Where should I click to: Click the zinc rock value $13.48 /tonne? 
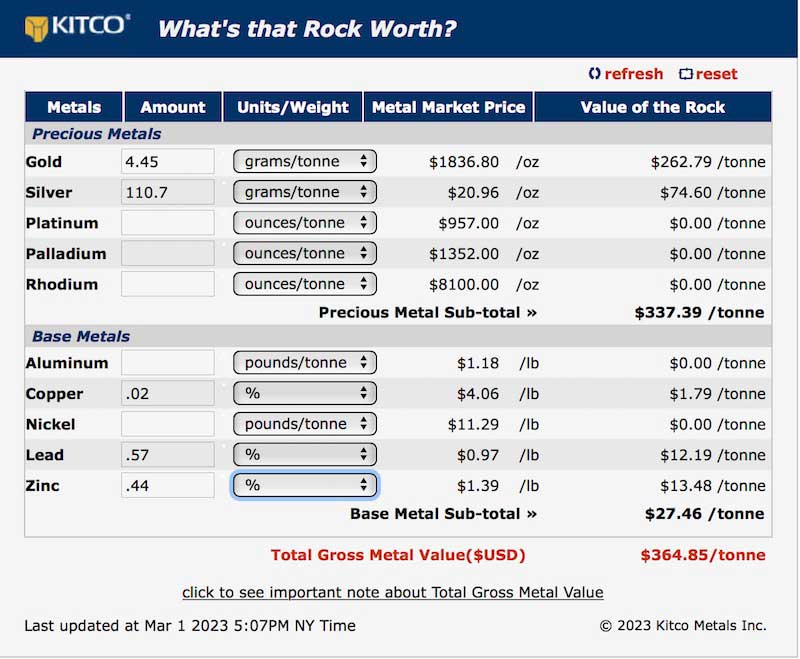pos(712,485)
